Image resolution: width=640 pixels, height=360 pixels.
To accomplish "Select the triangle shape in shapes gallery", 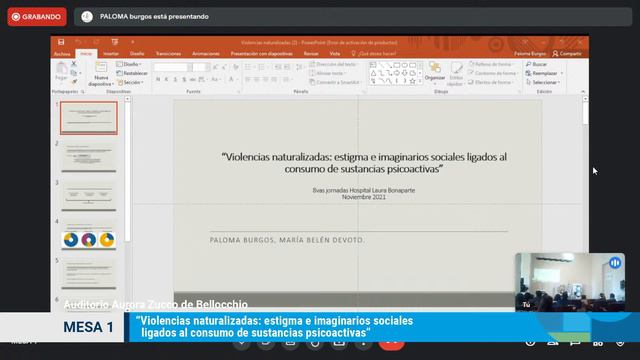I will (x=373, y=73).
